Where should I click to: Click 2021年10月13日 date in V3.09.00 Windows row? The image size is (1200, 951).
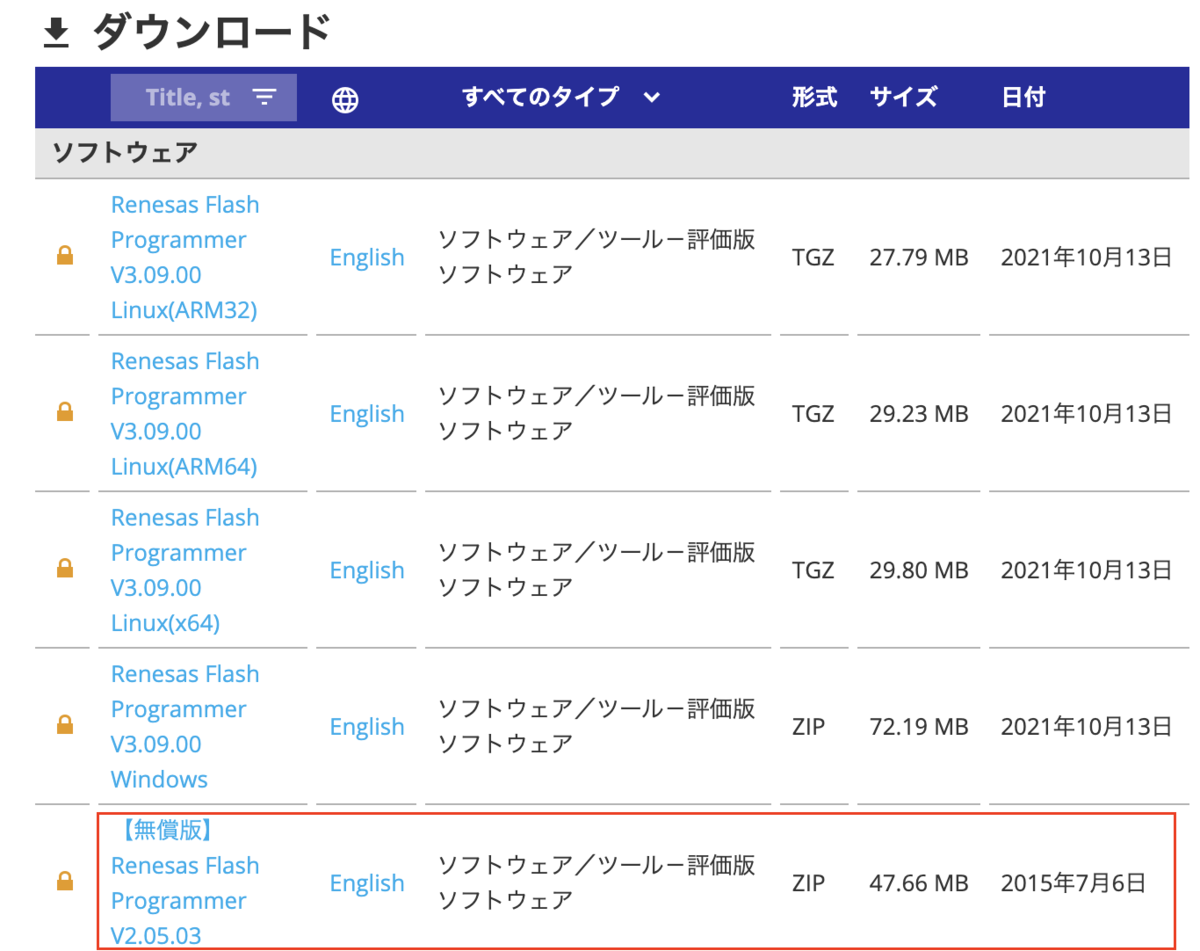[x=1086, y=726]
